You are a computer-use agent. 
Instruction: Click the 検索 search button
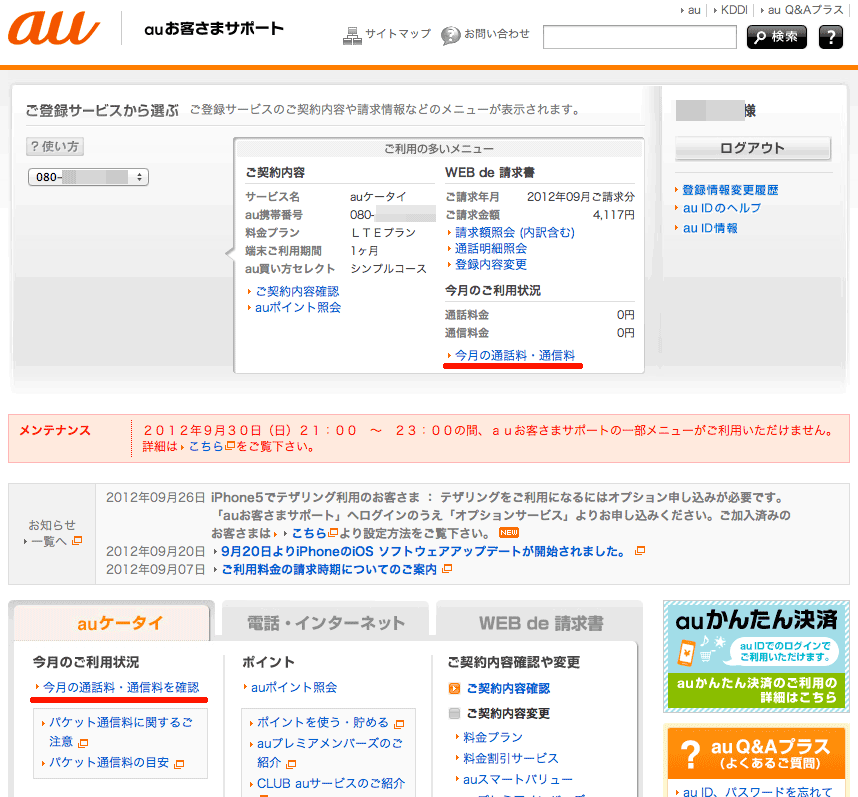776,37
